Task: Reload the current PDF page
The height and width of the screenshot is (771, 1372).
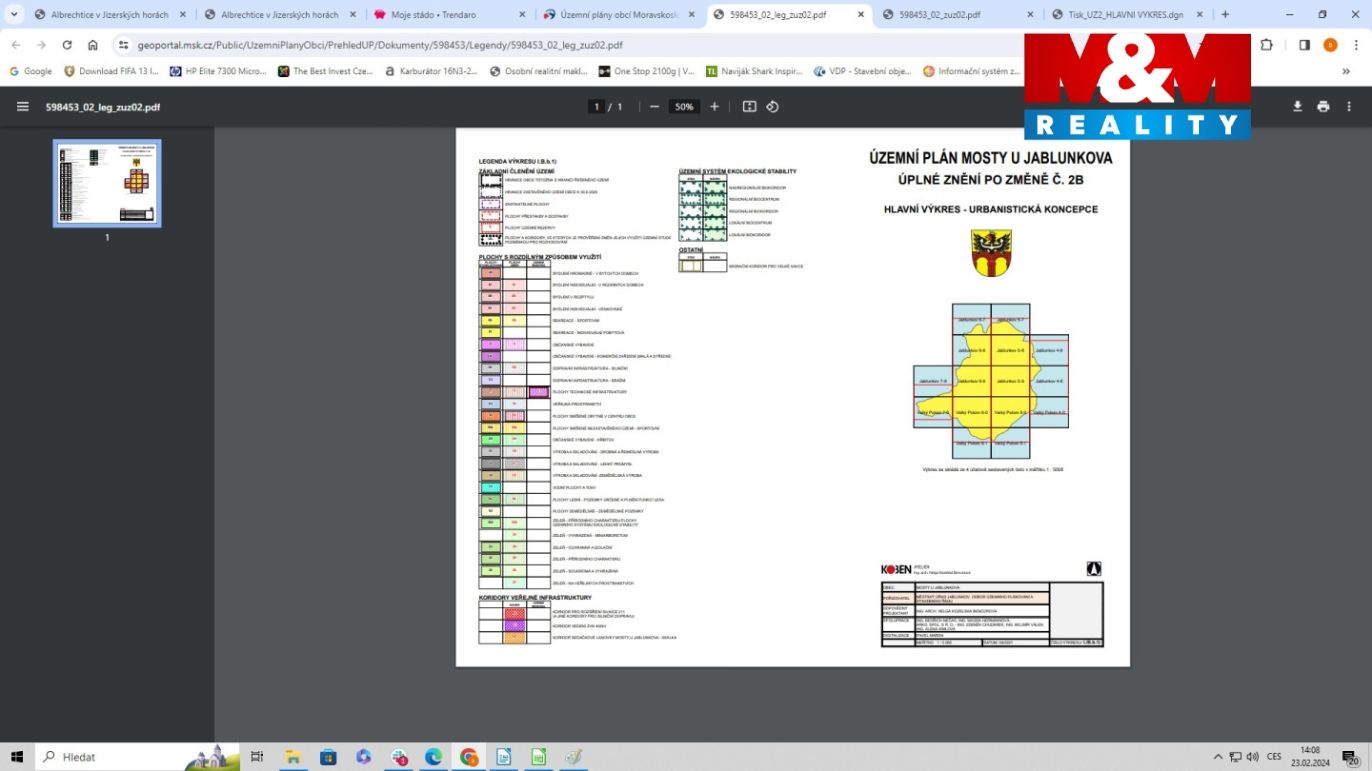Action: (67, 45)
